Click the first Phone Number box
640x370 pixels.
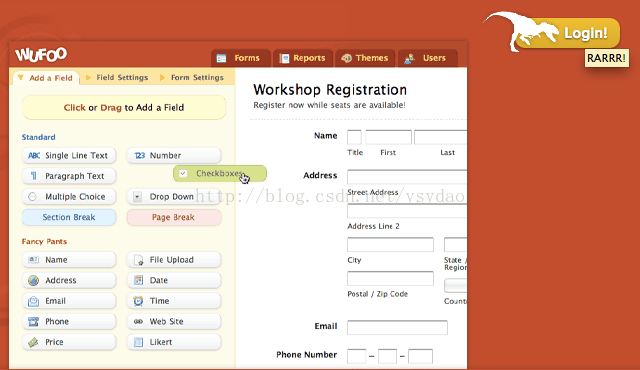pos(357,356)
